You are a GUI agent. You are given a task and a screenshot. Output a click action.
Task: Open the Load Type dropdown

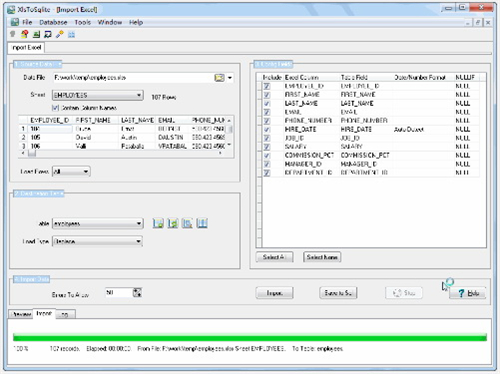coord(98,241)
